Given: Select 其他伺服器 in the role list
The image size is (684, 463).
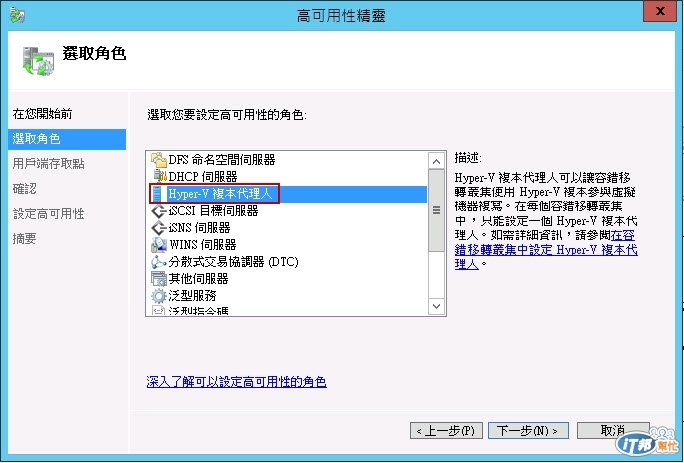Looking at the screenshot, I should tap(198, 279).
